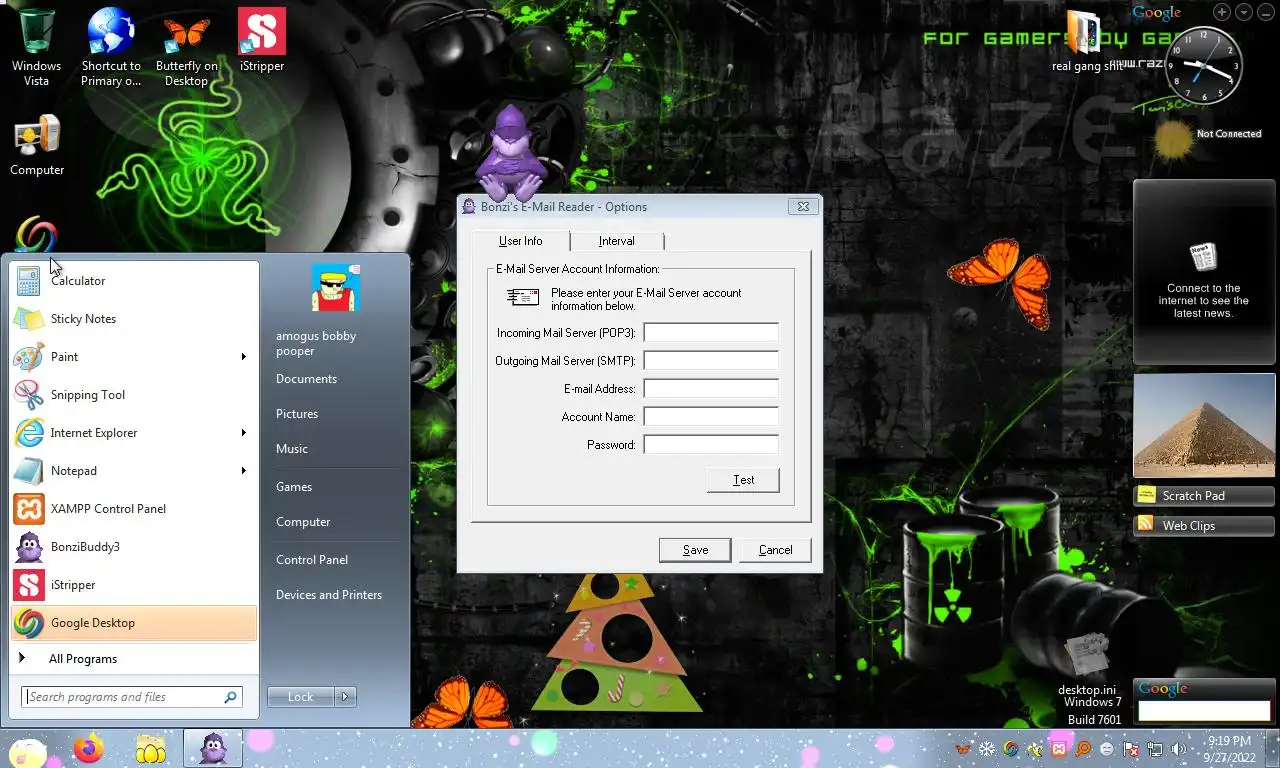Click the snowflake tray icon
This screenshot has width=1280, height=768.
tap(987, 749)
